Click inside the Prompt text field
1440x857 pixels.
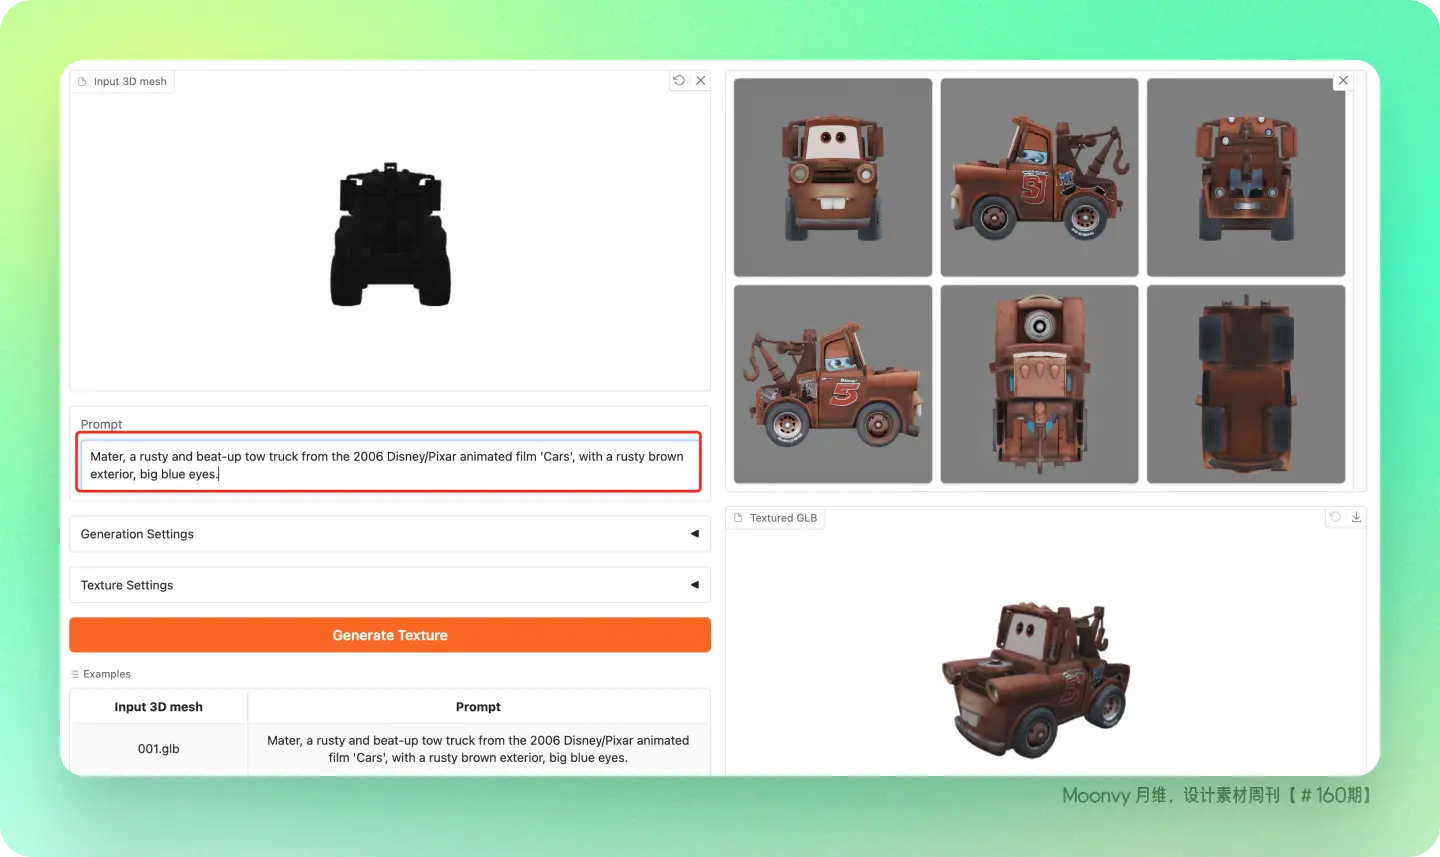388,465
